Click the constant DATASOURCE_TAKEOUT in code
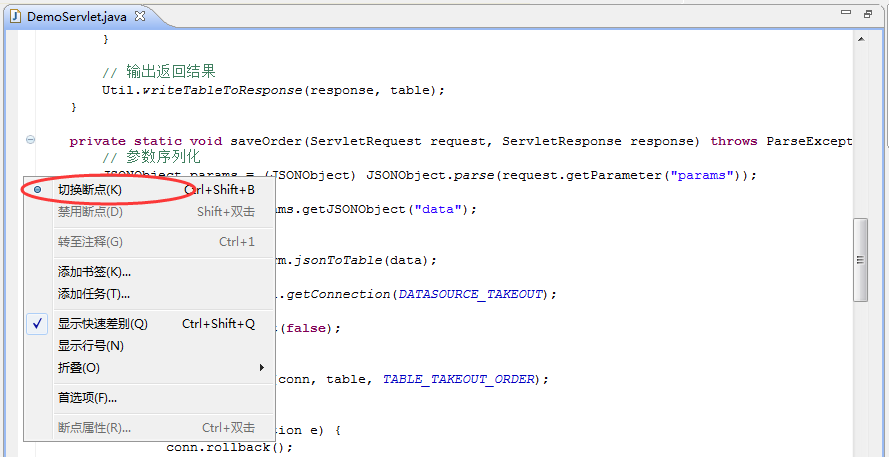Viewport: 889px width, 457px height. click(x=471, y=294)
